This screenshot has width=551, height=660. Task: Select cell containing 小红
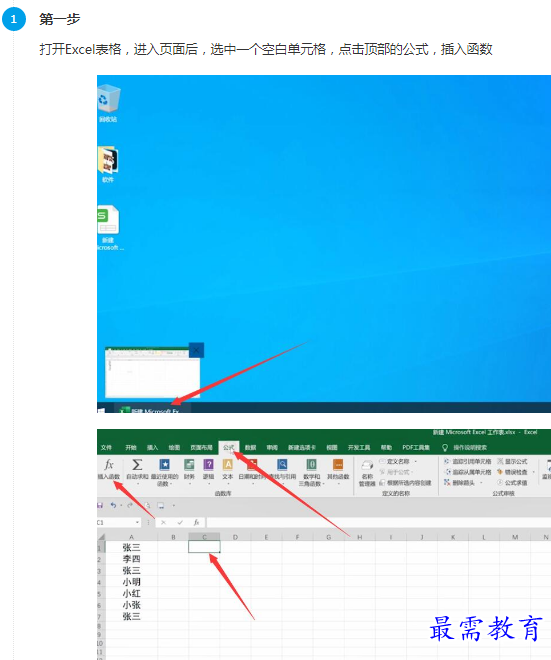tap(131, 593)
